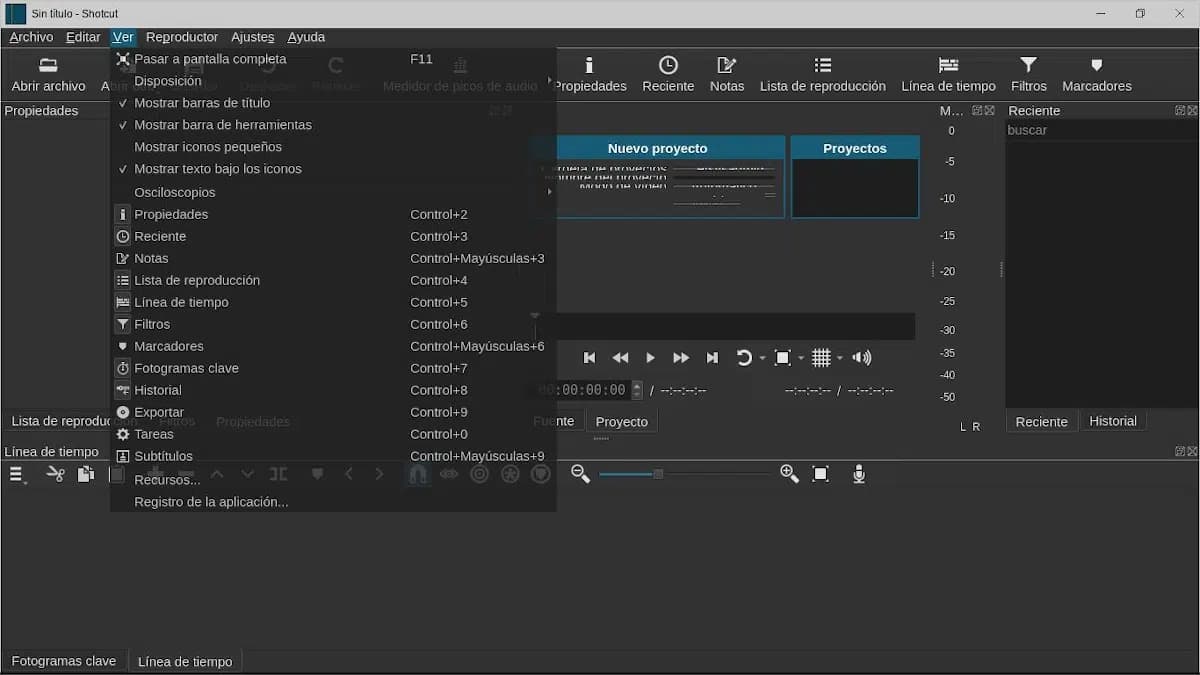Select Historial in the Ver menu

coord(333,390)
